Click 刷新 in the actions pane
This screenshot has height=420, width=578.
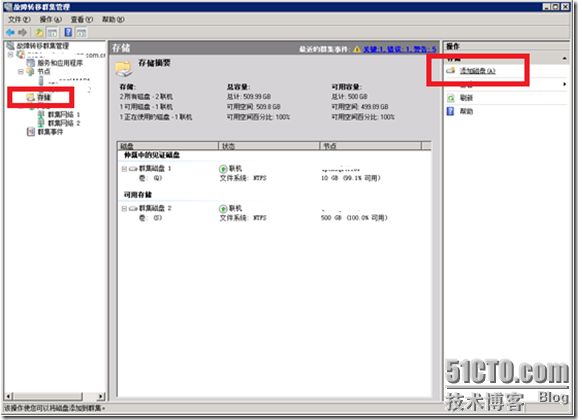tap(466, 98)
